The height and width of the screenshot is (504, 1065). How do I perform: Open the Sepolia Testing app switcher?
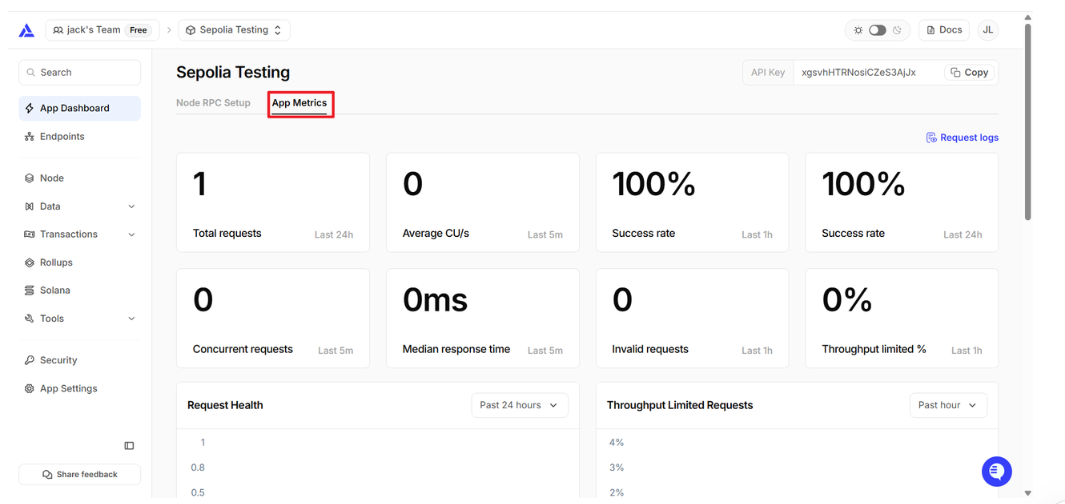point(234,30)
